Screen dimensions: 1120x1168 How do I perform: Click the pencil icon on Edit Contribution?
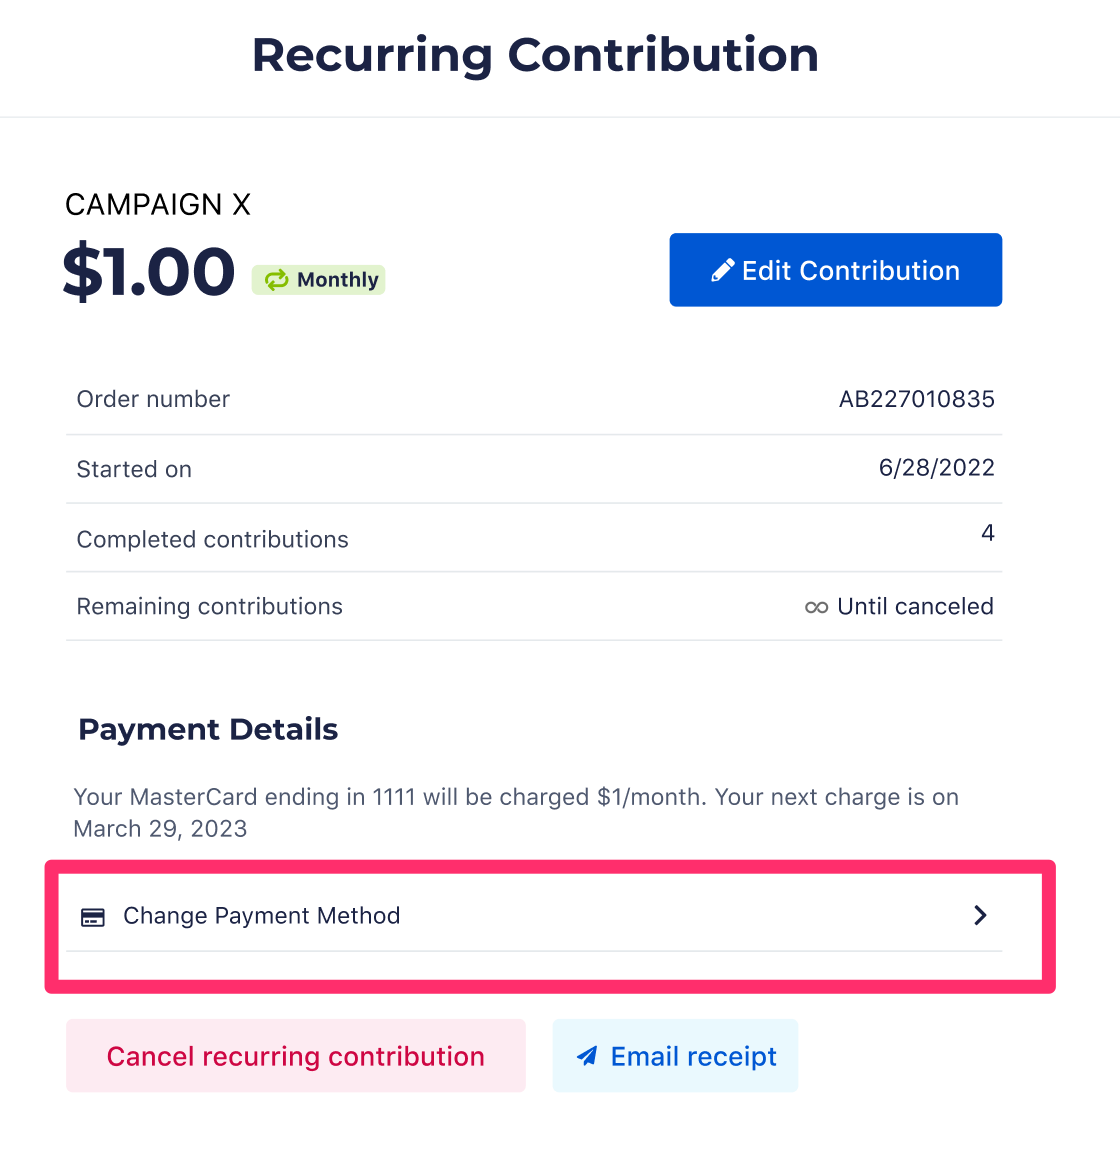tap(722, 270)
